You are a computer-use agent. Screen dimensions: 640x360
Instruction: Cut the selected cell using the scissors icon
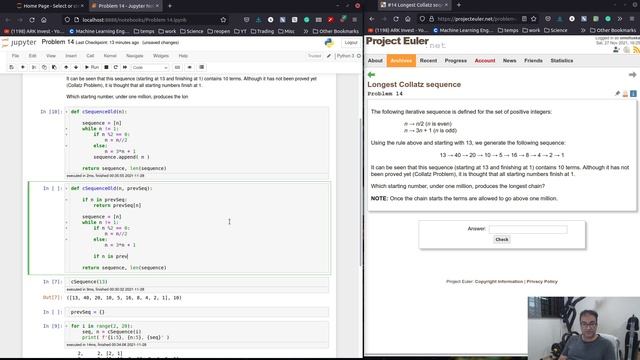click(x=34, y=67)
